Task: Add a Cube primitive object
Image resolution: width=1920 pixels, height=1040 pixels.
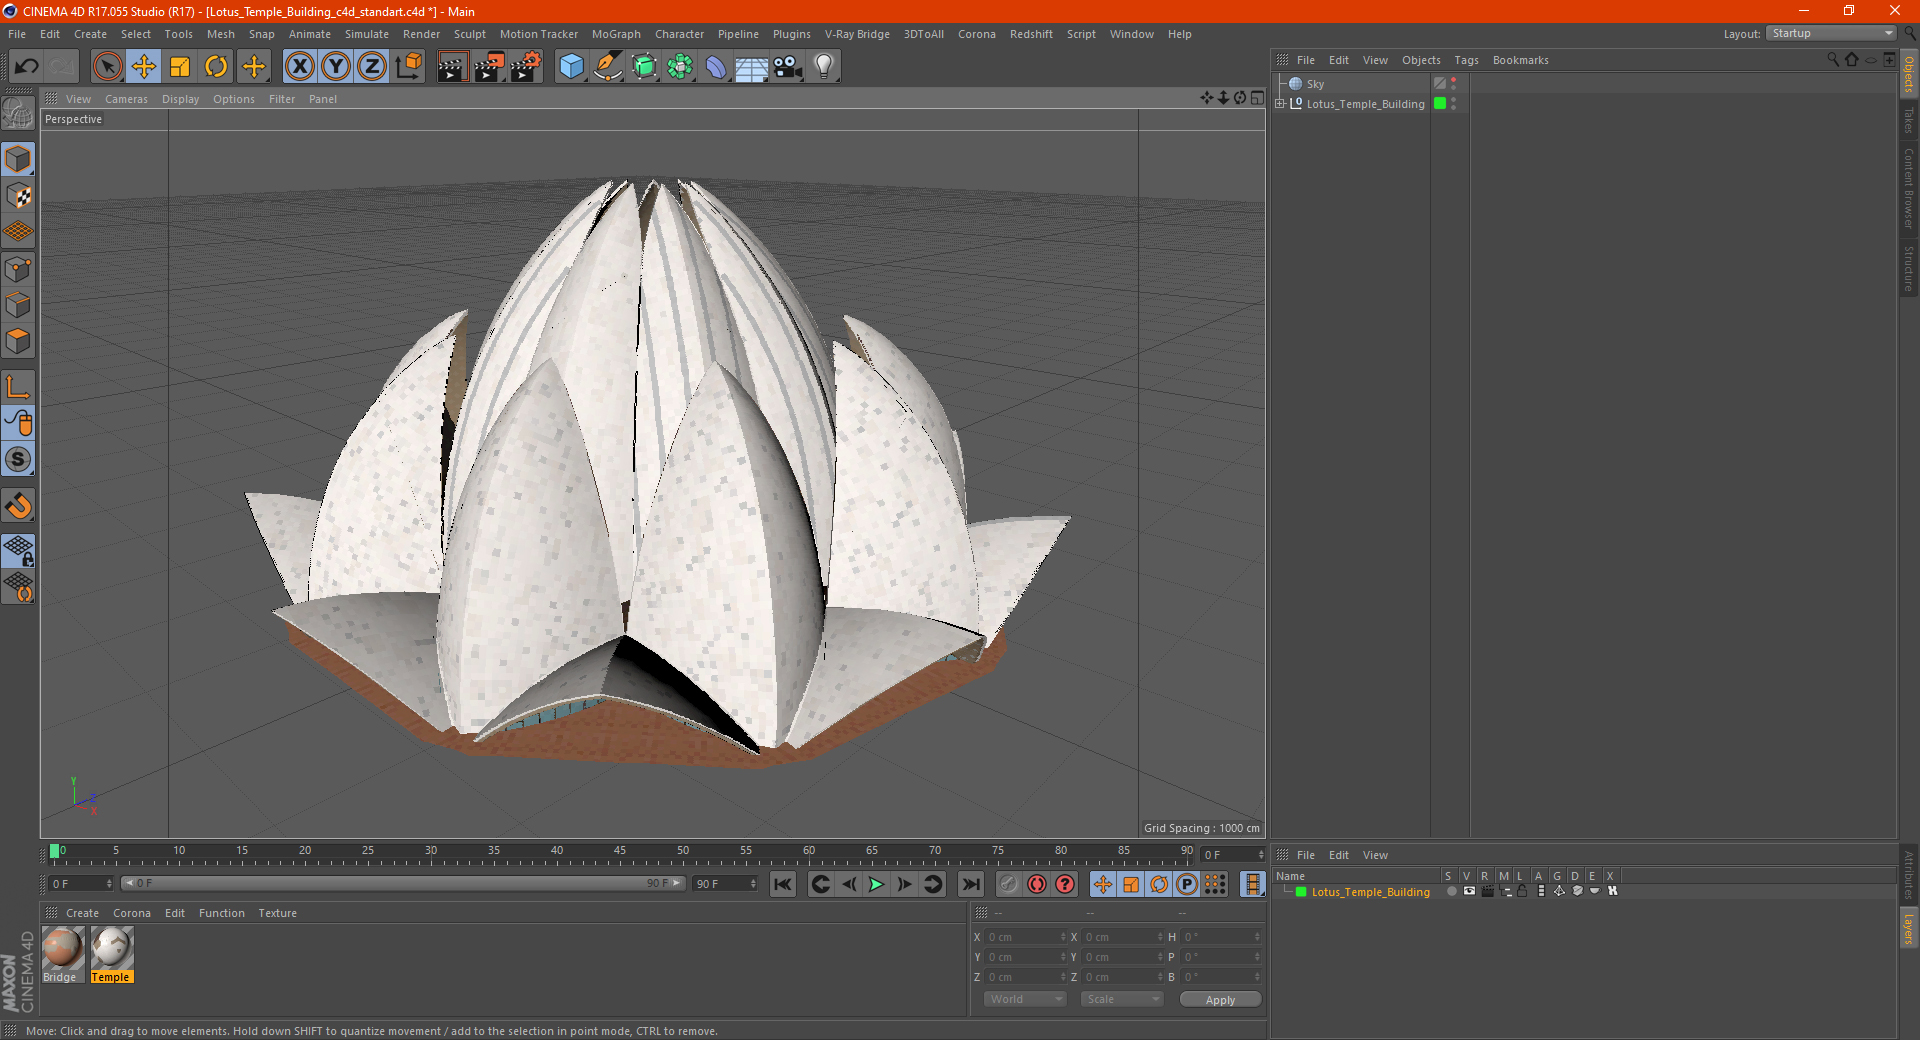Action: click(x=571, y=67)
